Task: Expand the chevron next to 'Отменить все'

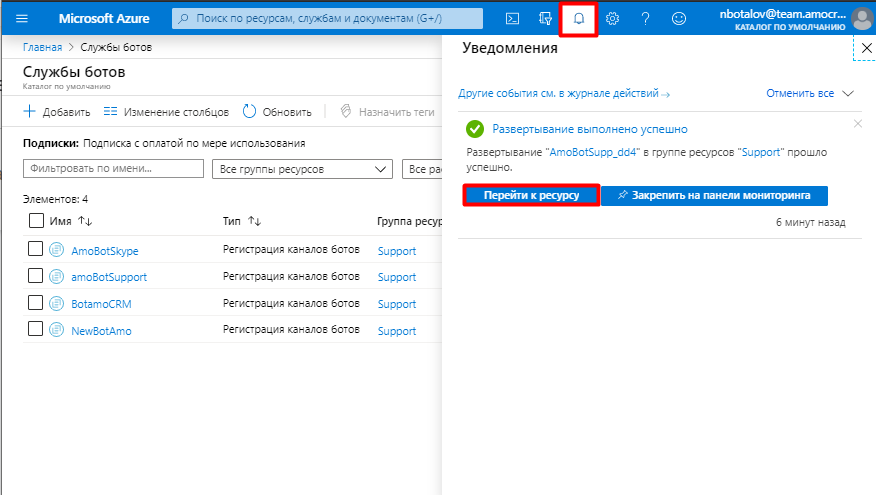Action: point(848,93)
